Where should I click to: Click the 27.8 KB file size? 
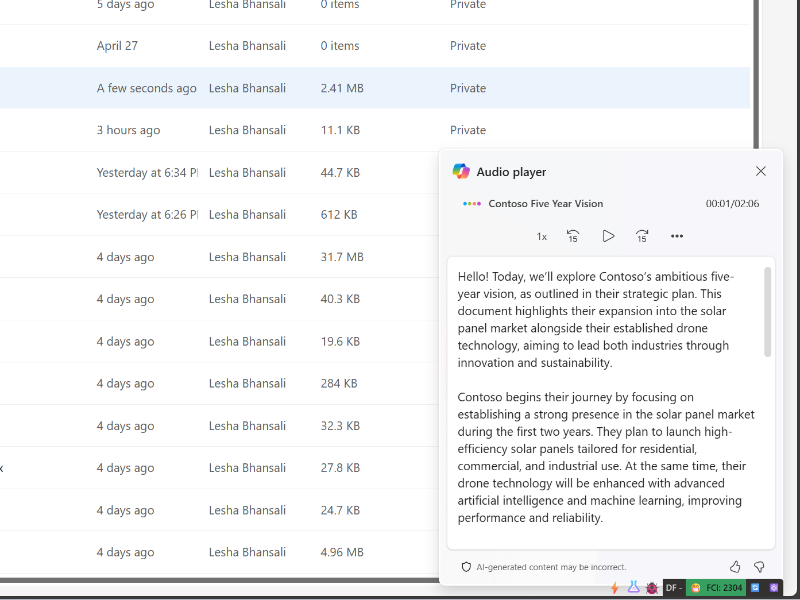point(340,468)
